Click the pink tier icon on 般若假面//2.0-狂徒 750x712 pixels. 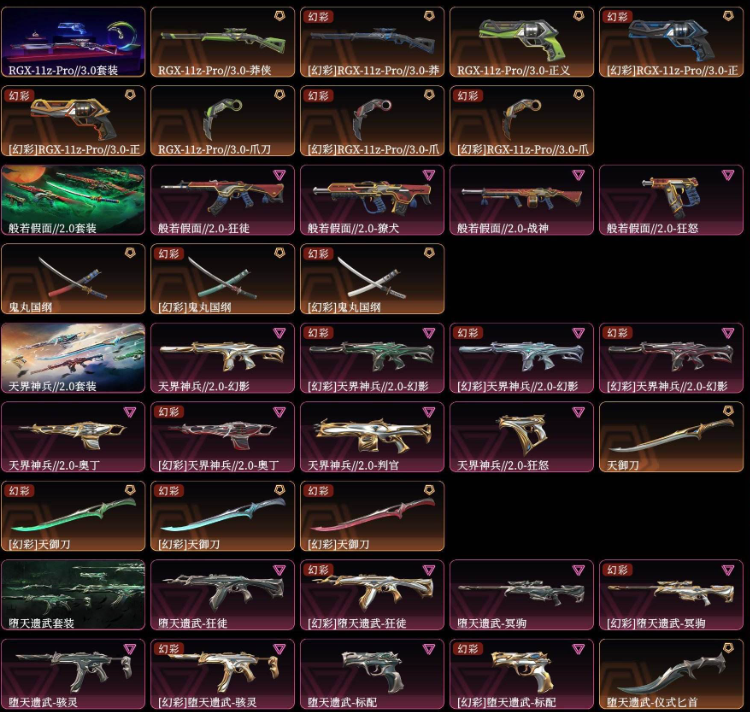(x=279, y=175)
